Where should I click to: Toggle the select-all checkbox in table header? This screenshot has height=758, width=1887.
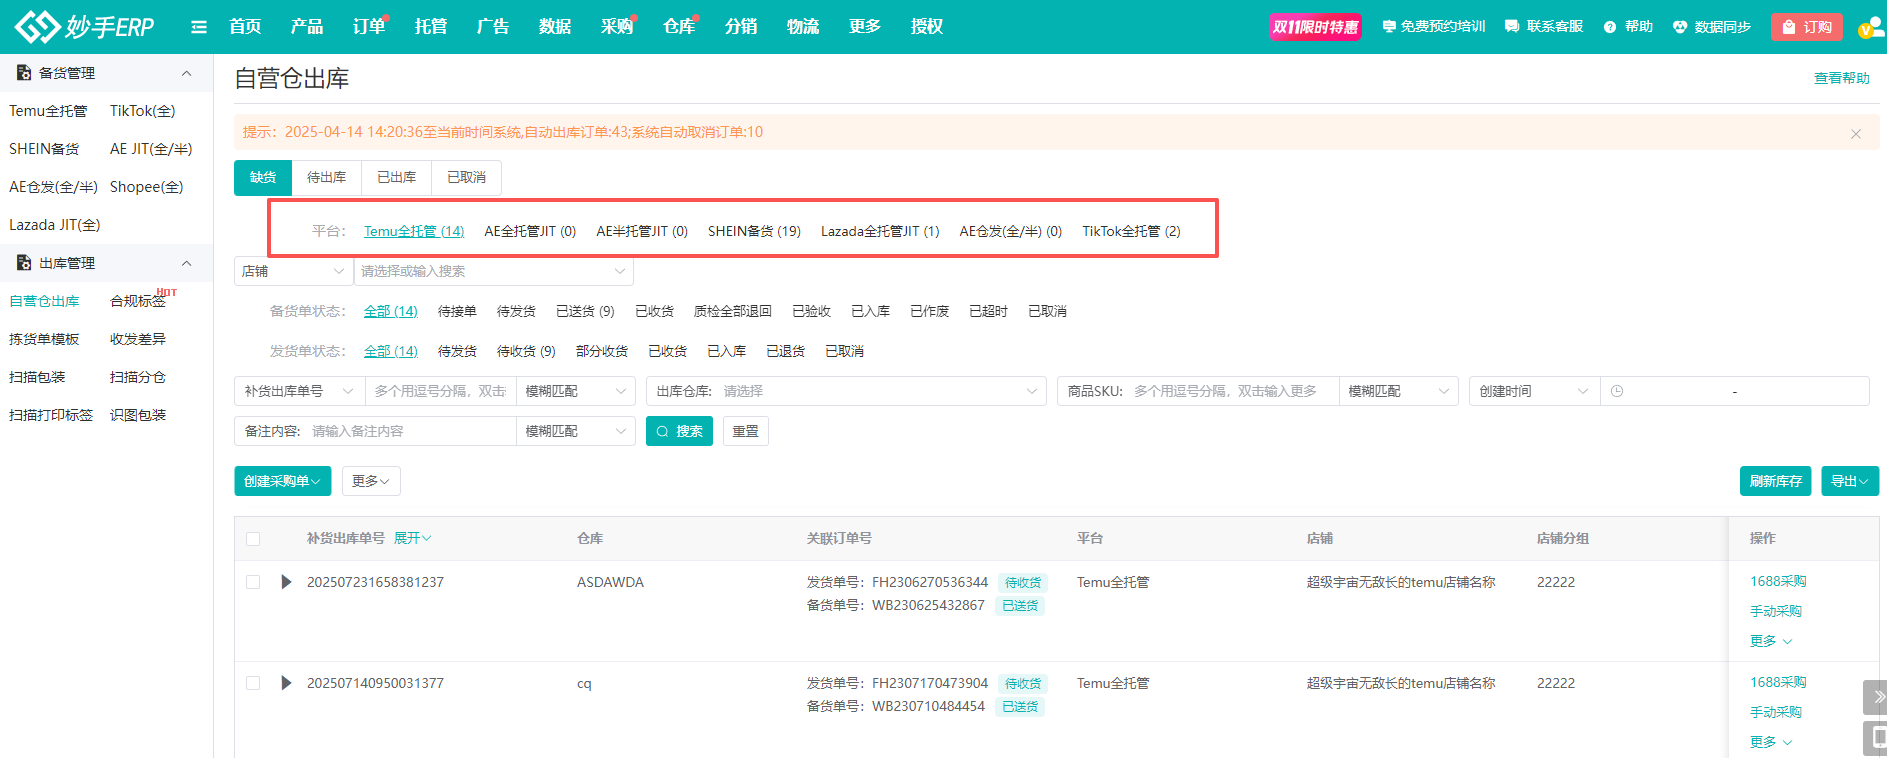coord(253,539)
